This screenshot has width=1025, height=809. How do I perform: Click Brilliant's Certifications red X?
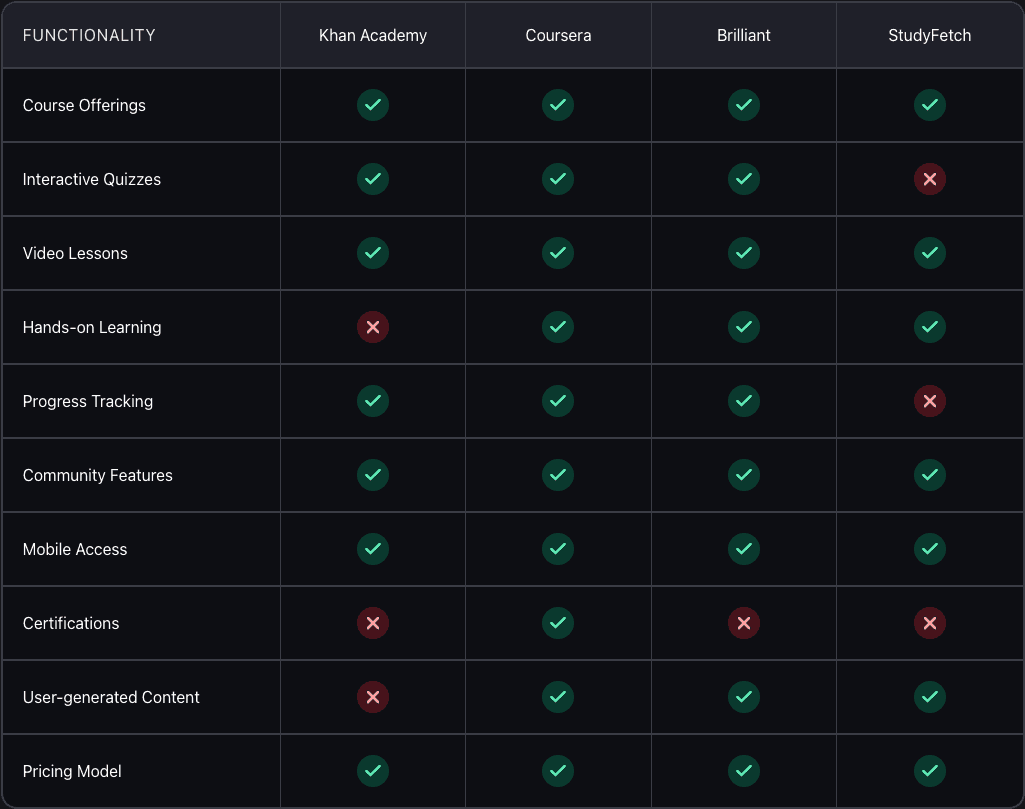click(x=743, y=623)
